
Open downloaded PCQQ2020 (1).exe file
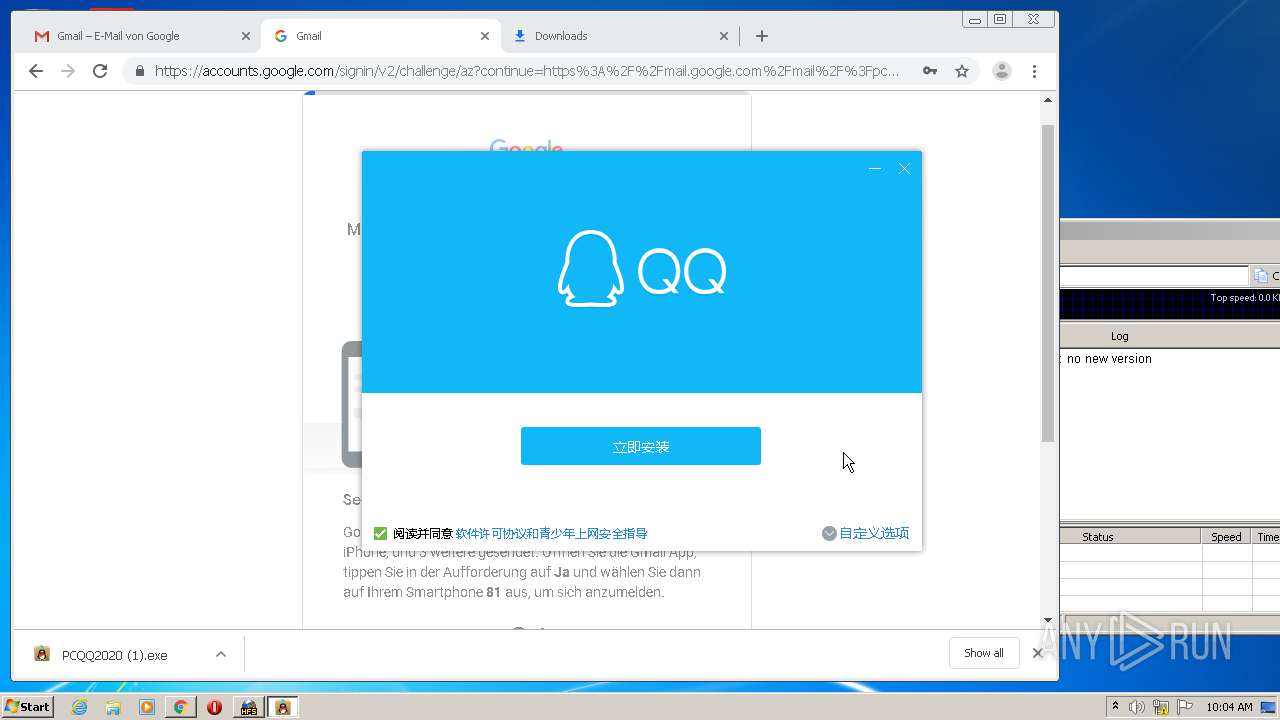coord(115,655)
